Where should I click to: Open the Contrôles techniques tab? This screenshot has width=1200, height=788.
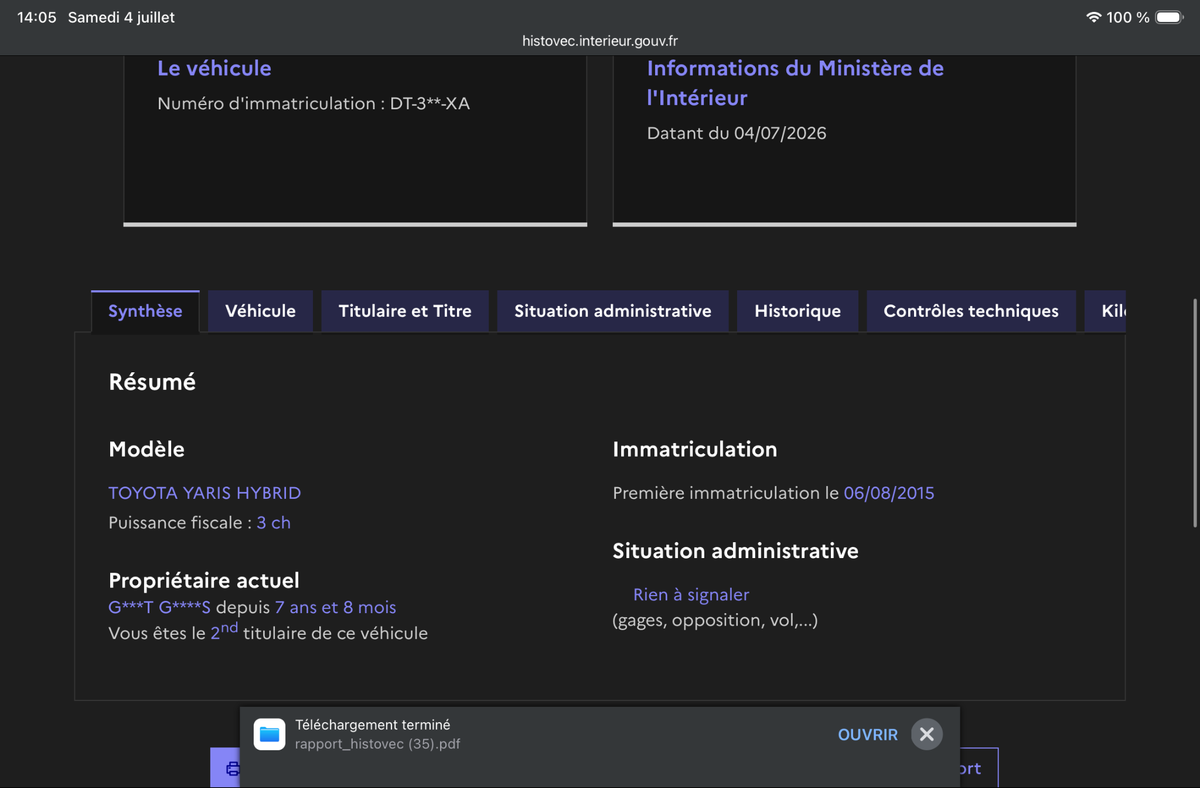[971, 311]
